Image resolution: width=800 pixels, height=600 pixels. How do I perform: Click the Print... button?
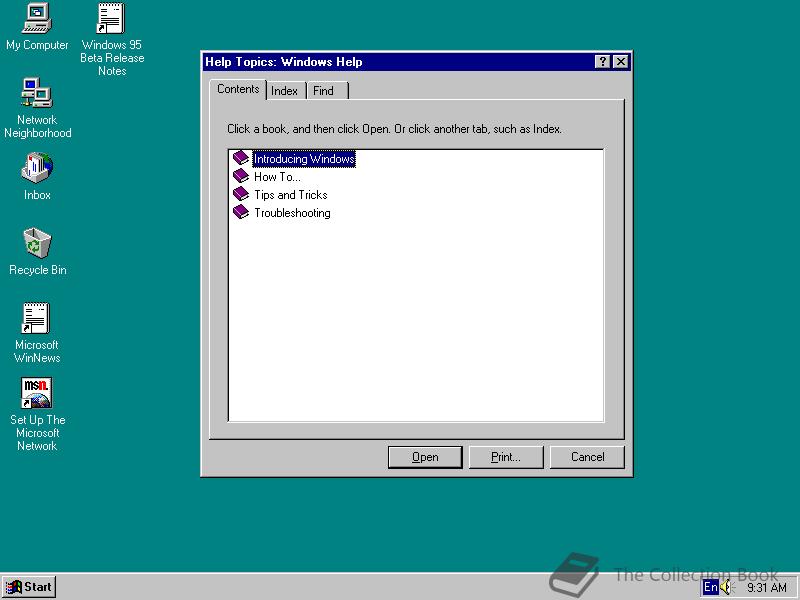pyautogui.click(x=506, y=457)
